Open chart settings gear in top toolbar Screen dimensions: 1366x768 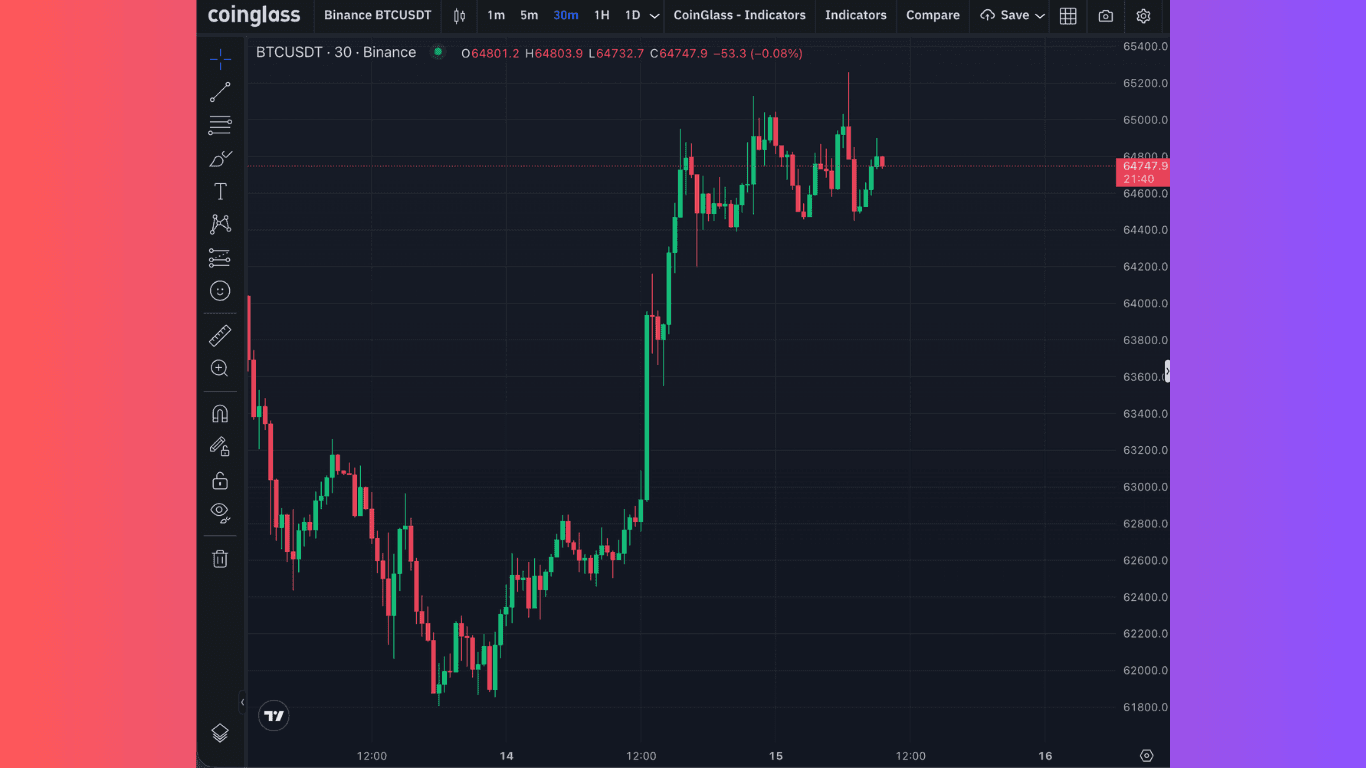pyautogui.click(x=1143, y=16)
